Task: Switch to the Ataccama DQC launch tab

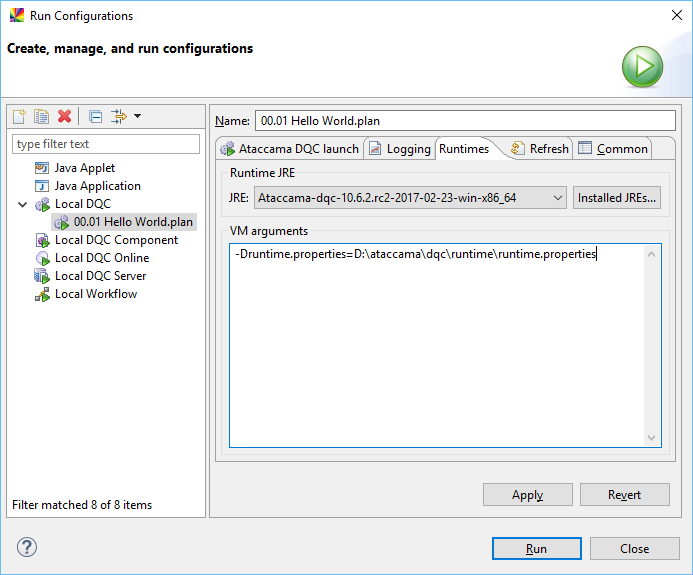Action: 289,149
